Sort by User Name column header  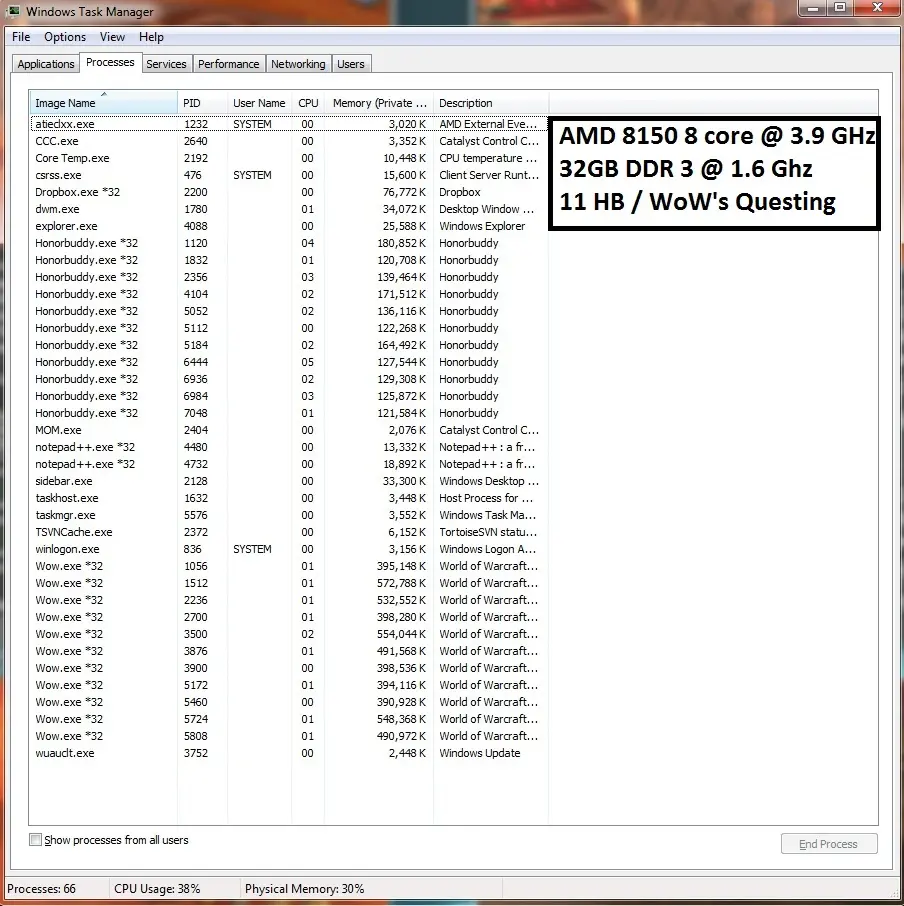[x=259, y=103]
